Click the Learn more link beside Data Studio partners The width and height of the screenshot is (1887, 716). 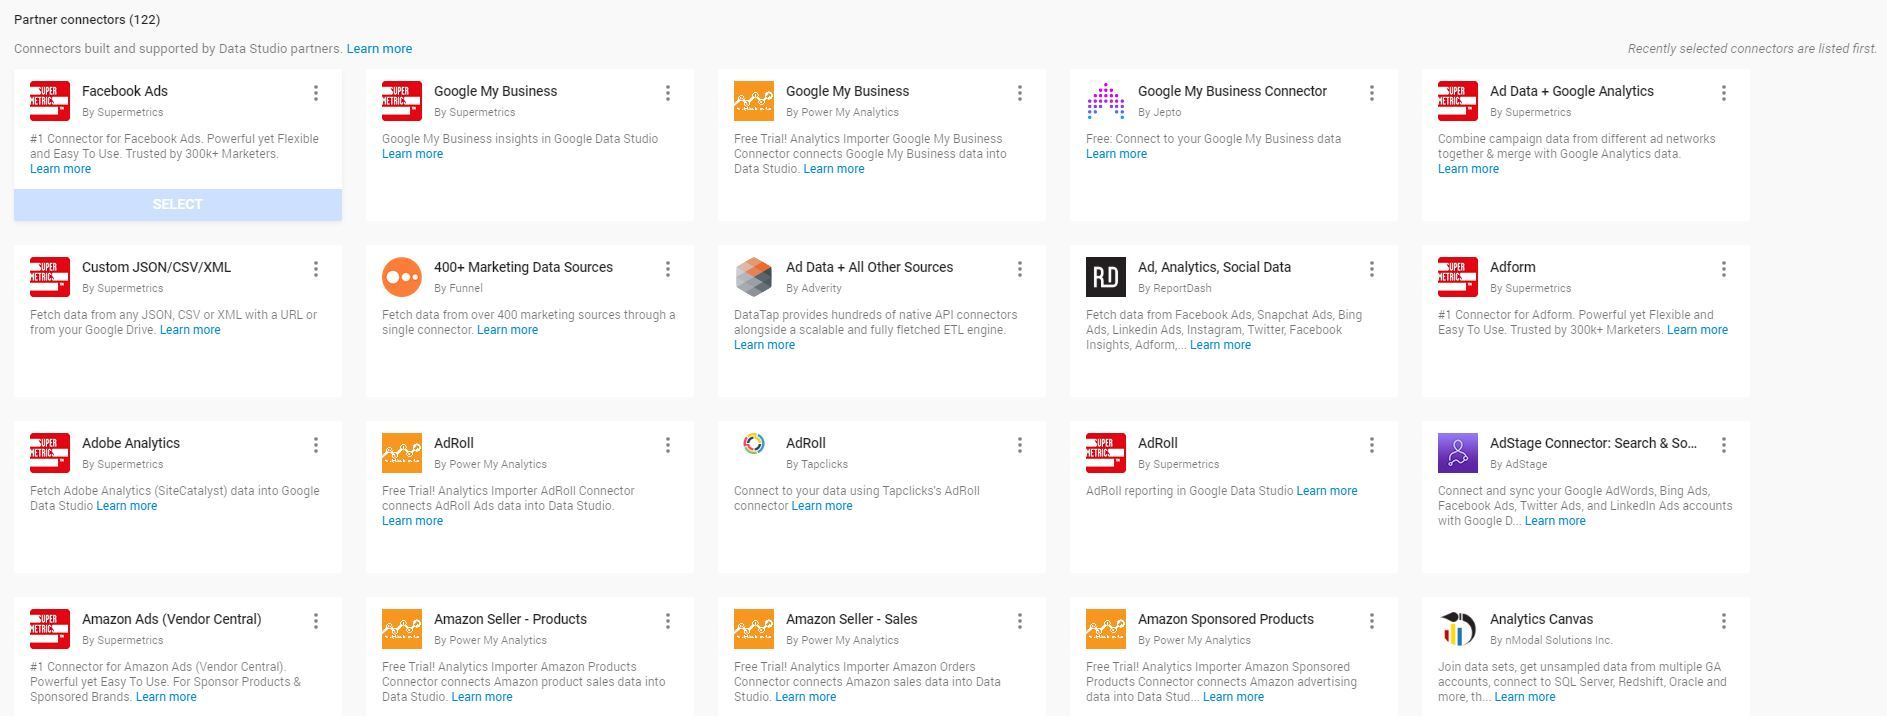coord(379,49)
